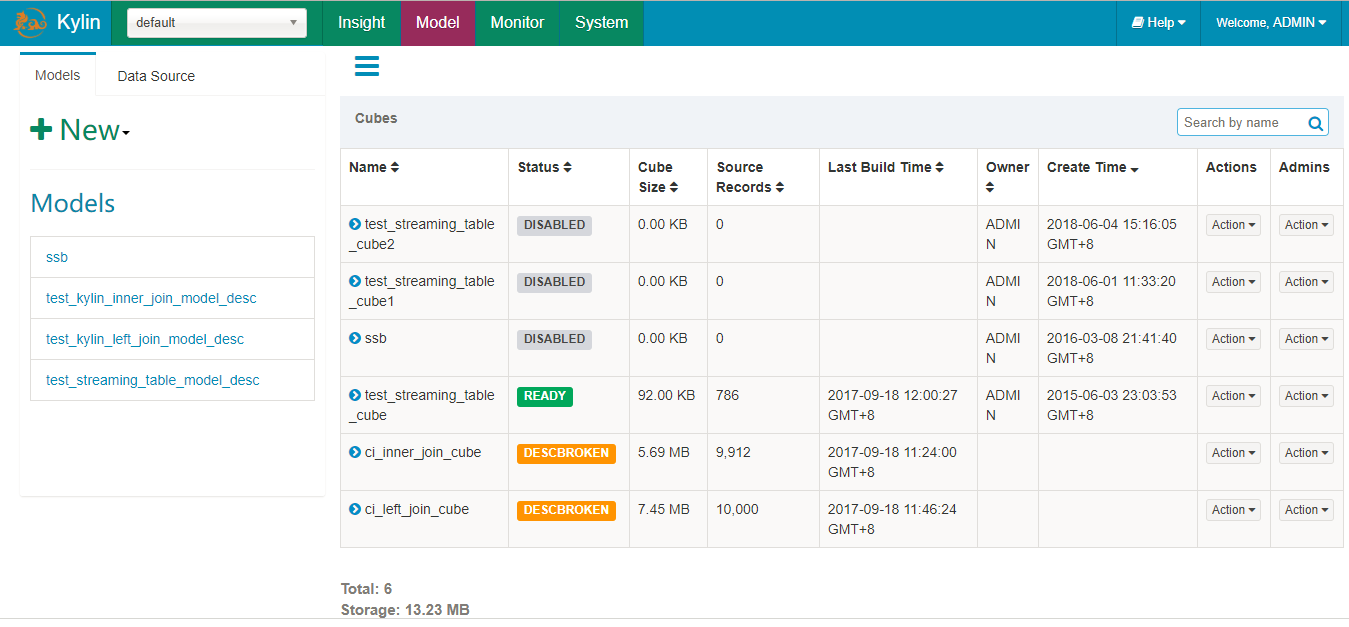Open the +New dropdown
Image resolution: width=1349 pixels, height=627 pixels.
pyautogui.click(x=80, y=129)
